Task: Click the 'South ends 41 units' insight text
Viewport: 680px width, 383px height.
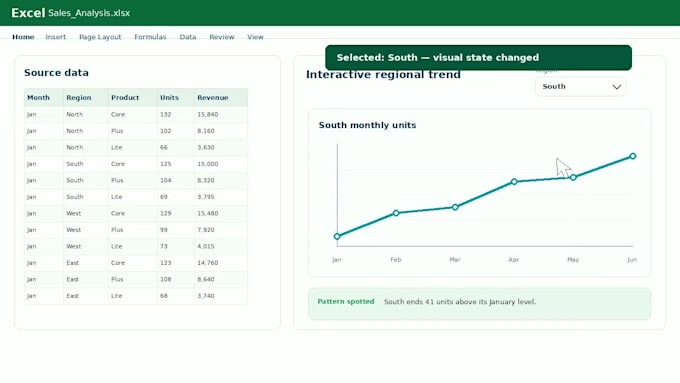Action: point(460,302)
